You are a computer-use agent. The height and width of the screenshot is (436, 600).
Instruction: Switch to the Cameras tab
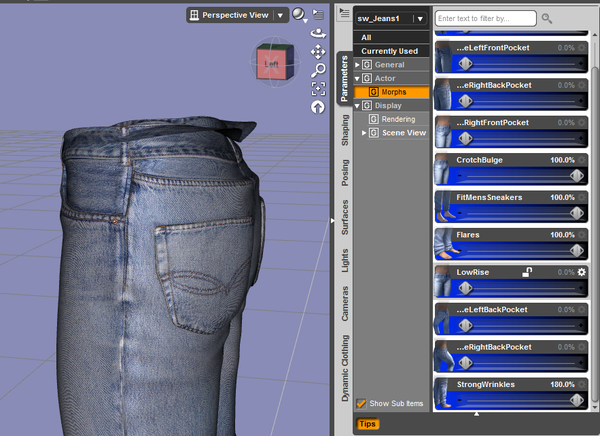(x=345, y=303)
